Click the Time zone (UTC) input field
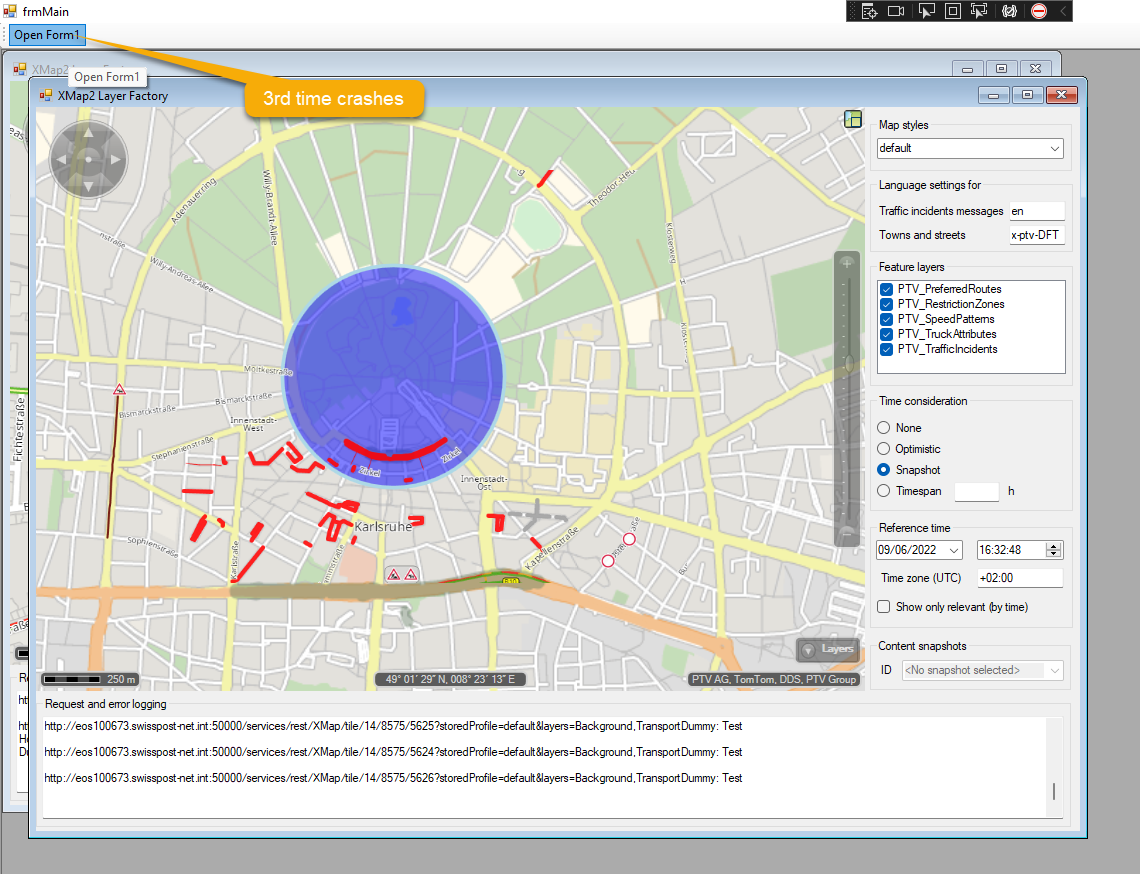Screen dimensions: 1140x874 point(1019,578)
